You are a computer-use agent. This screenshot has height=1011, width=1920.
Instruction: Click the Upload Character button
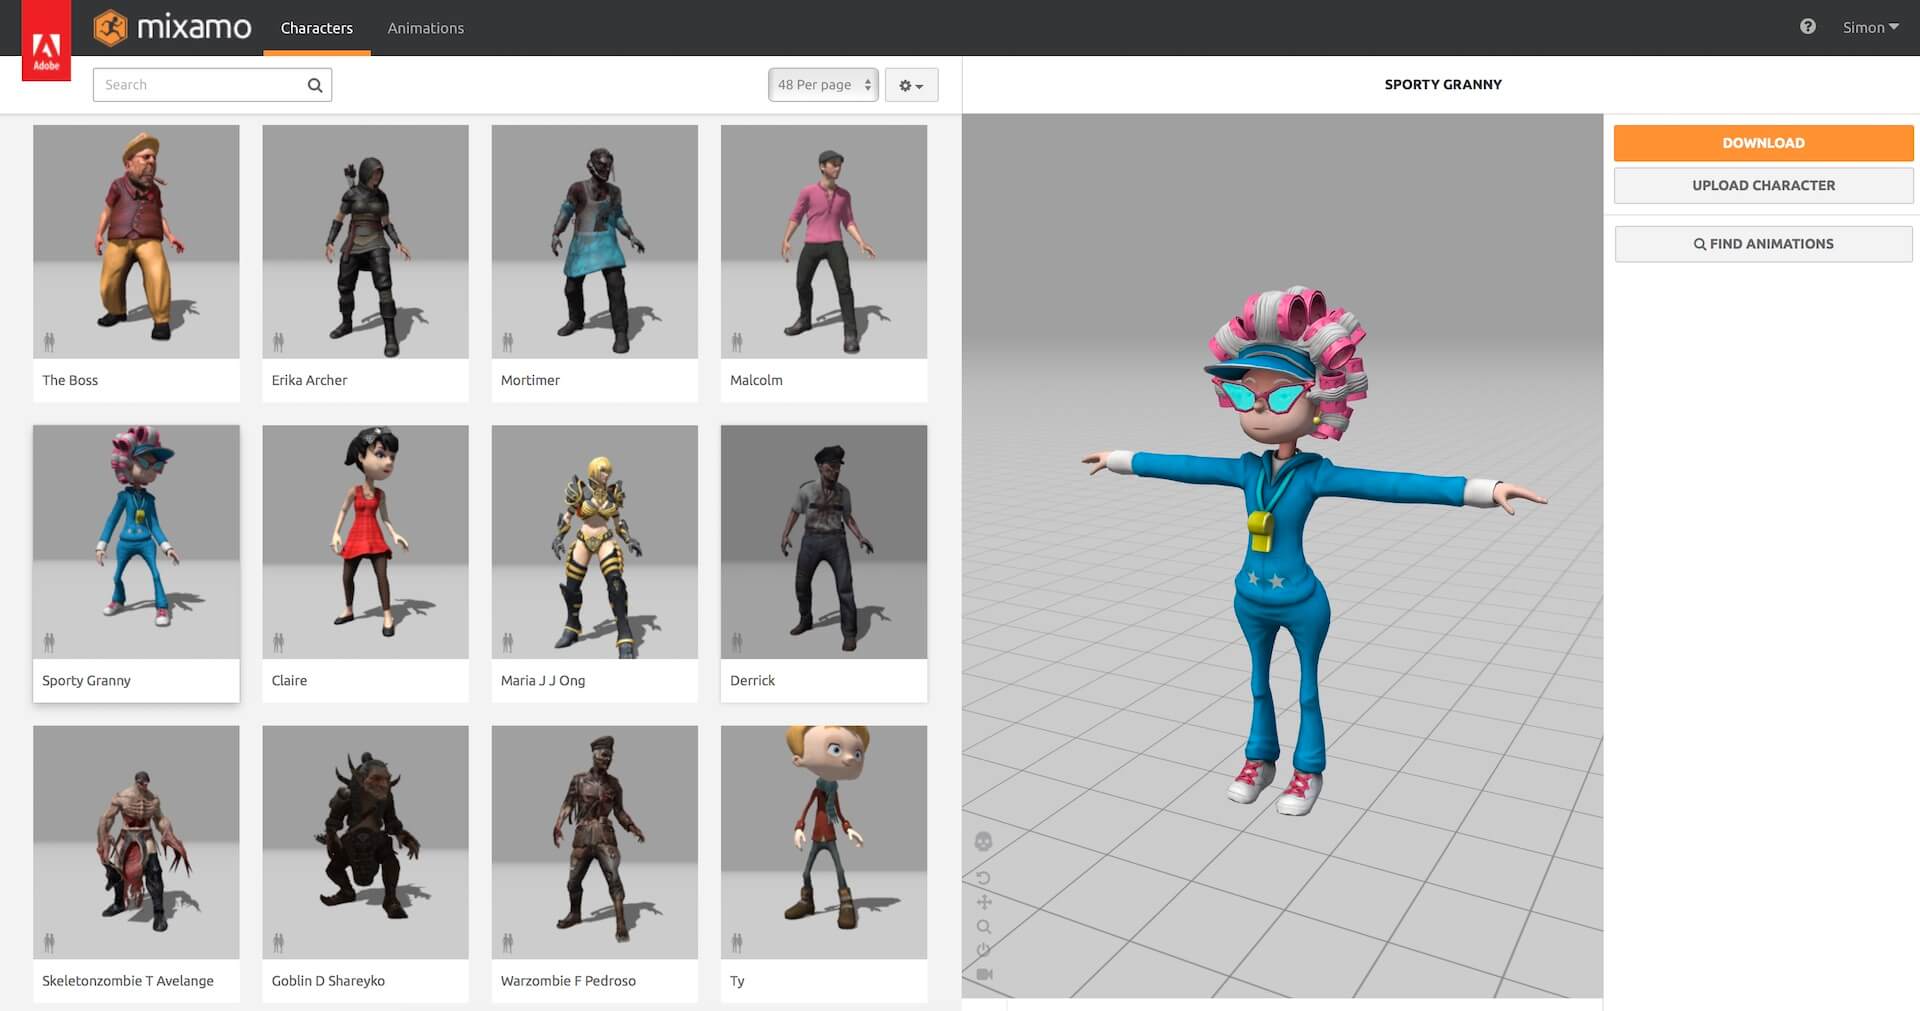coord(1762,185)
